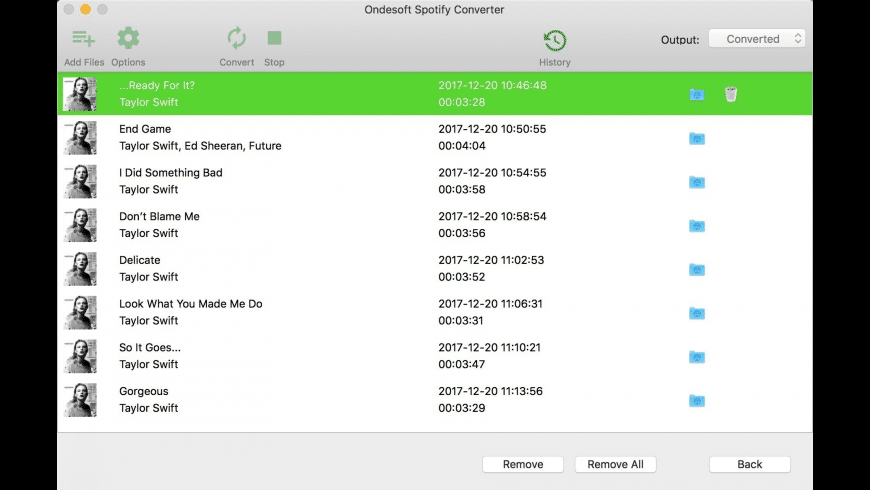Select album art of I Did Something Bad

pos(80,181)
